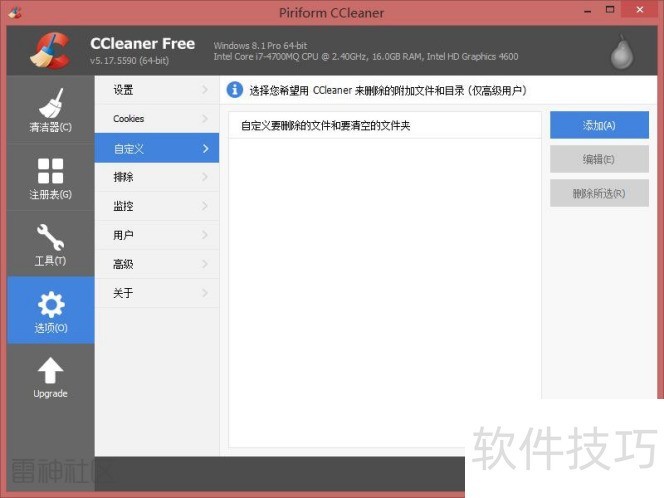Click the Windows 8.1 Pro 64-bit text
This screenshot has width=664, height=498.
[x=260, y=46]
